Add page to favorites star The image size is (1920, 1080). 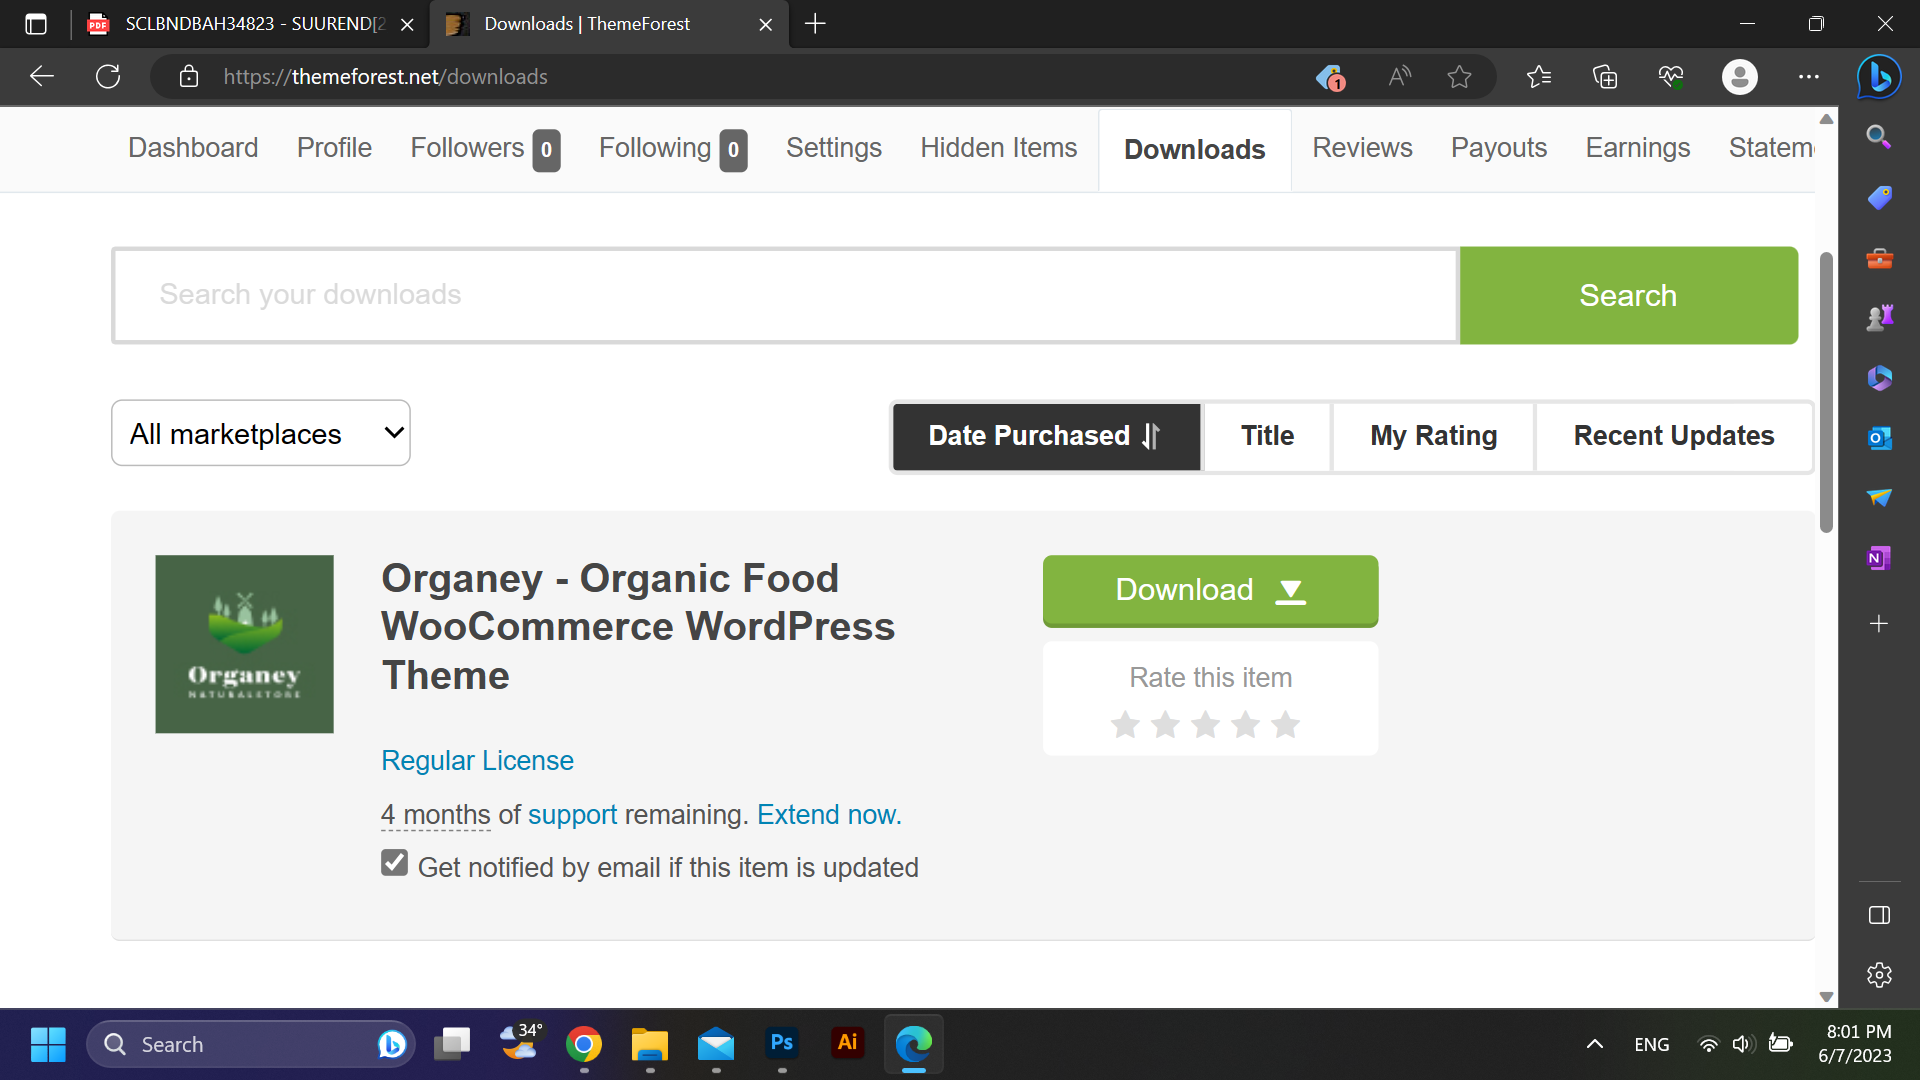(1459, 76)
